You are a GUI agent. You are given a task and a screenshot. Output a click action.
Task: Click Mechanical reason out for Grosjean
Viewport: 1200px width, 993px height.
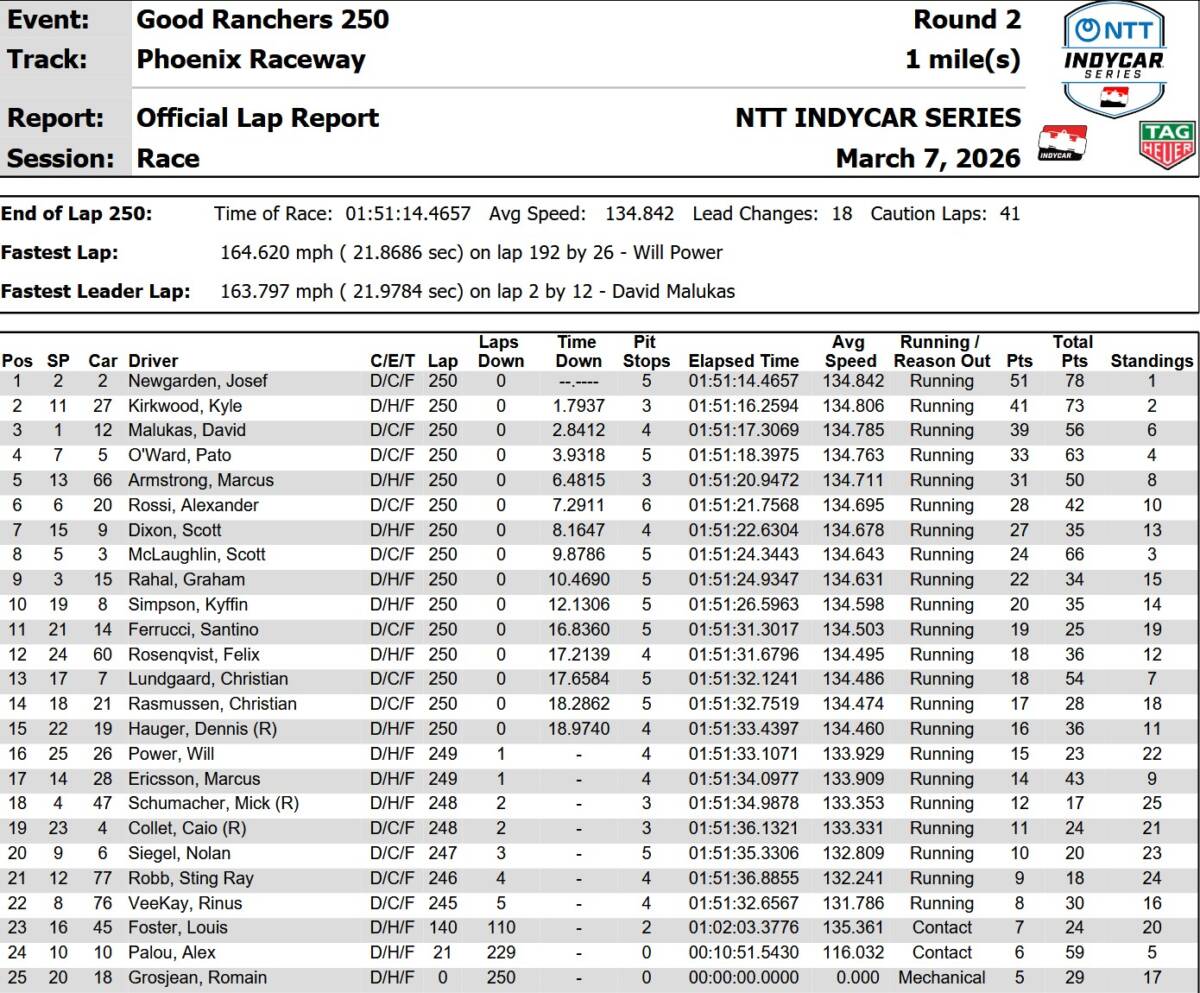coord(941,978)
